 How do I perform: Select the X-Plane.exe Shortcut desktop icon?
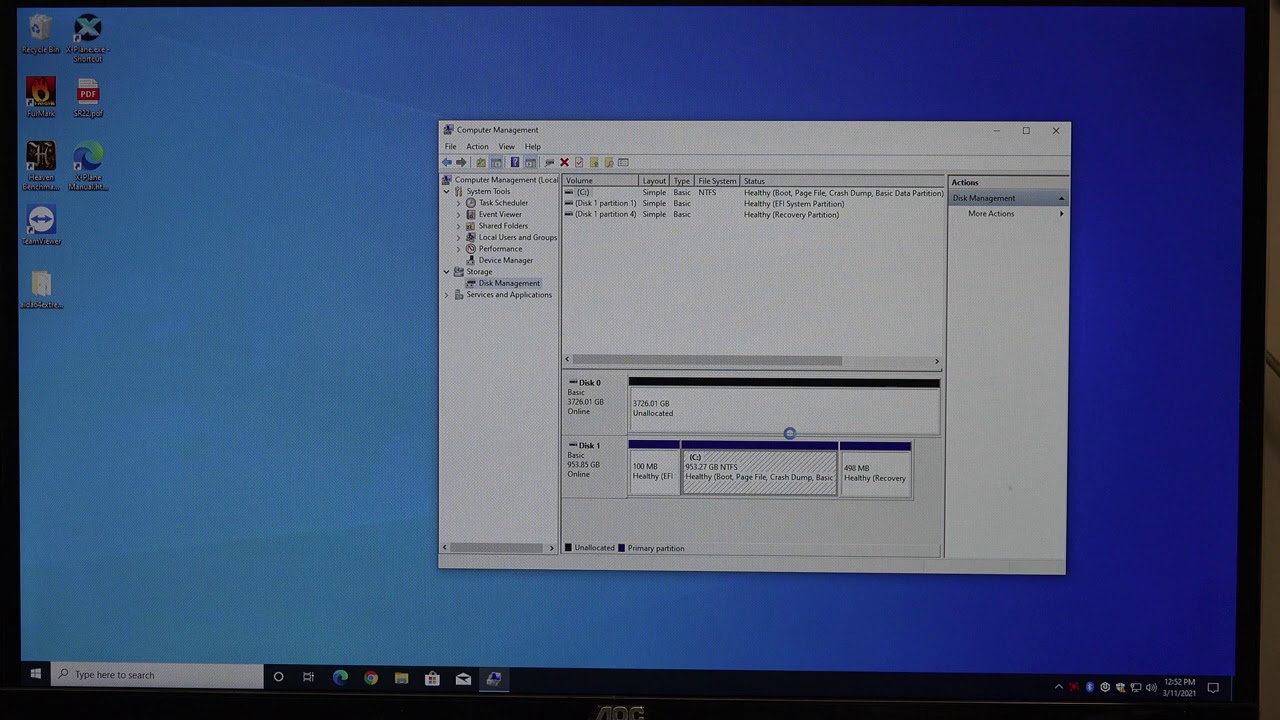click(x=88, y=38)
